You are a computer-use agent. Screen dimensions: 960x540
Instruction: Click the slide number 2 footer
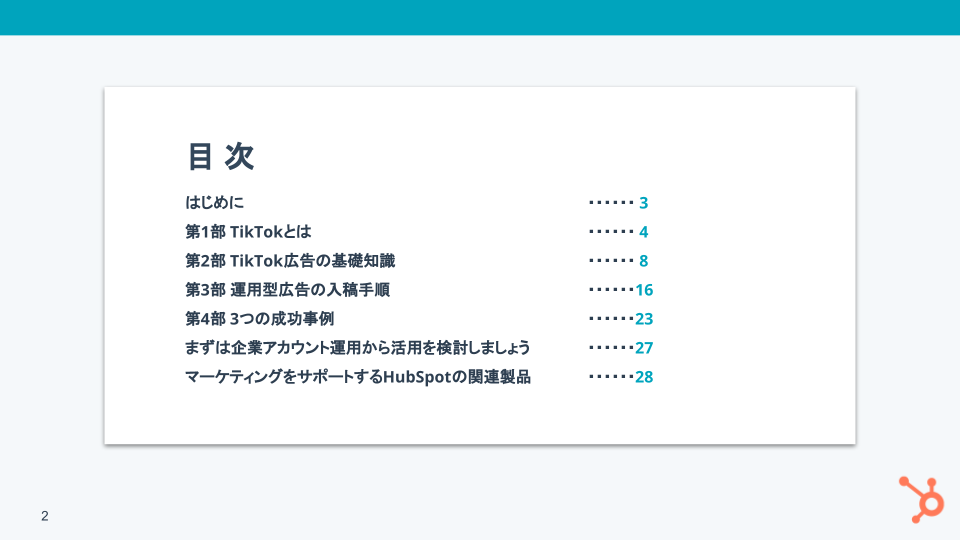tap(45, 516)
